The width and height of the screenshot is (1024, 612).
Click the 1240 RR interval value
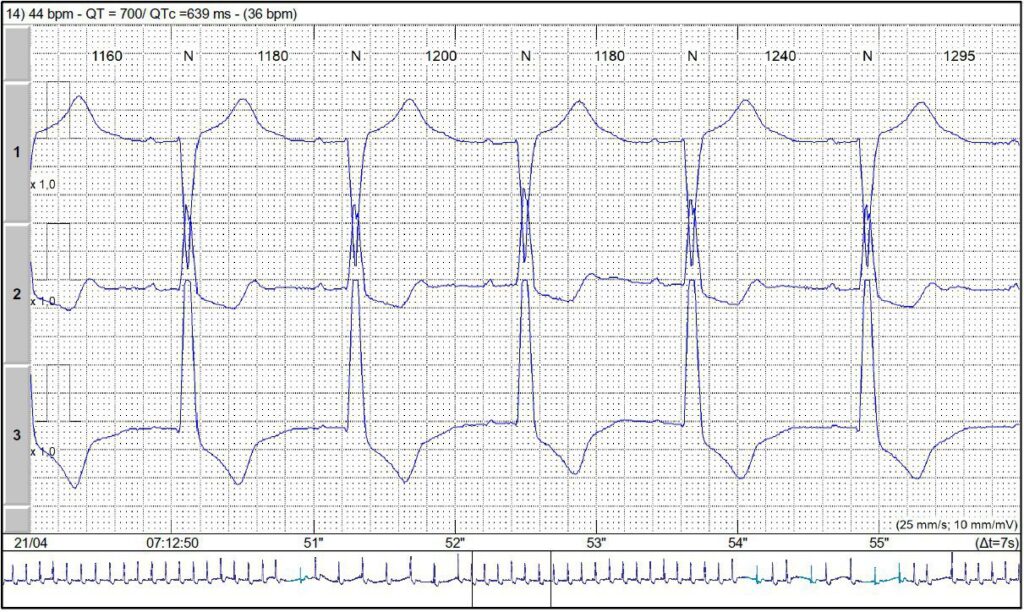pos(780,56)
